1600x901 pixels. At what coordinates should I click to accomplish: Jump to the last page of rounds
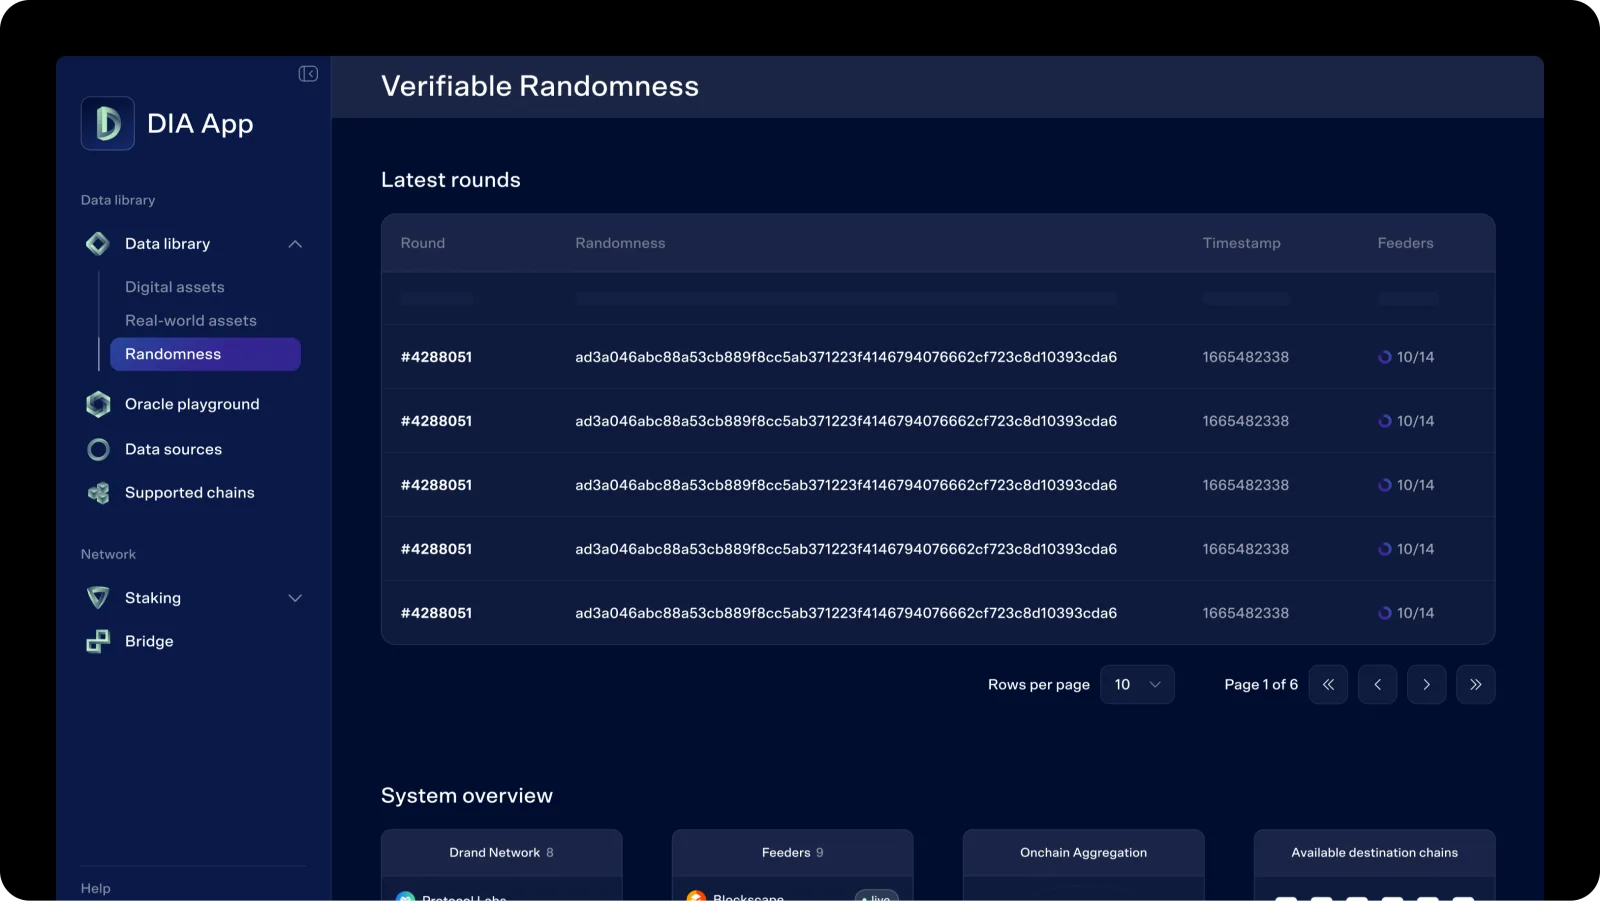point(1476,685)
